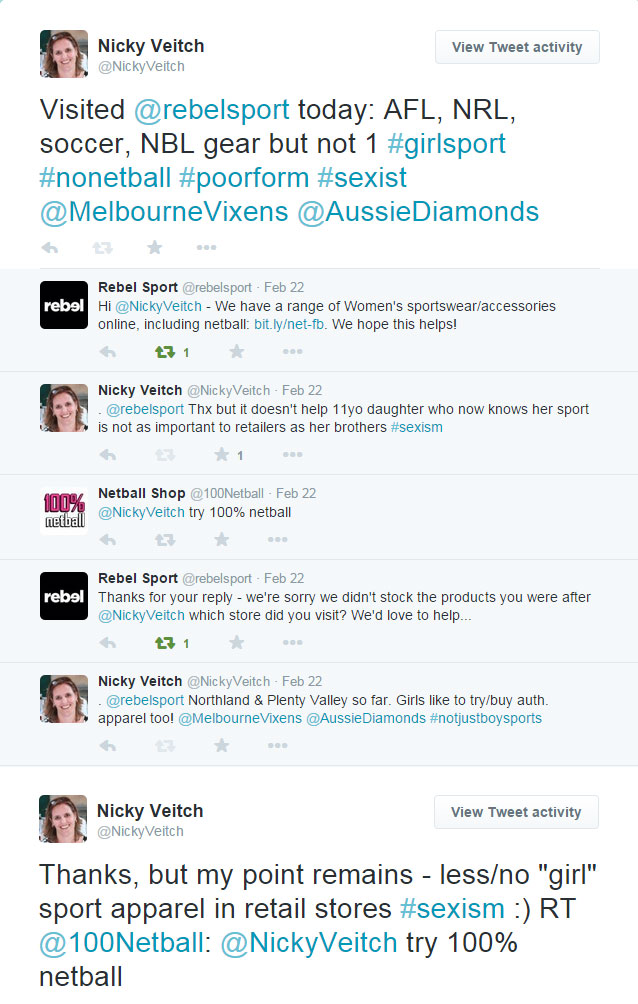Image resolution: width=638 pixels, height=1004 pixels.
Task: Expand more options on Netball Shop tweet
Action: point(292,540)
